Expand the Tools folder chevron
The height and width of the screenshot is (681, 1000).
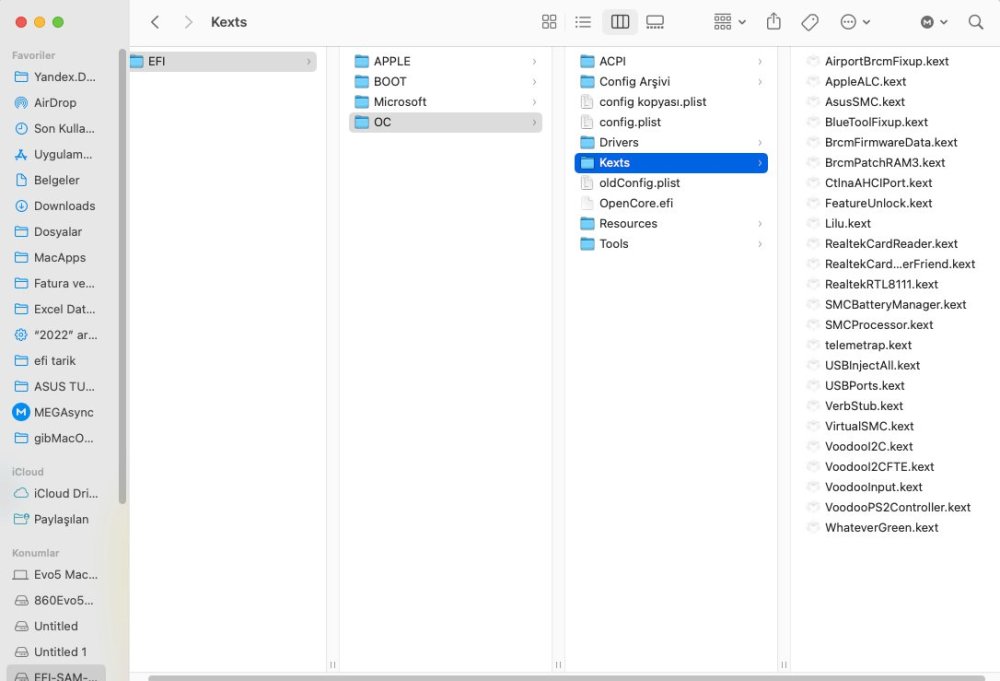click(x=760, y=244)
